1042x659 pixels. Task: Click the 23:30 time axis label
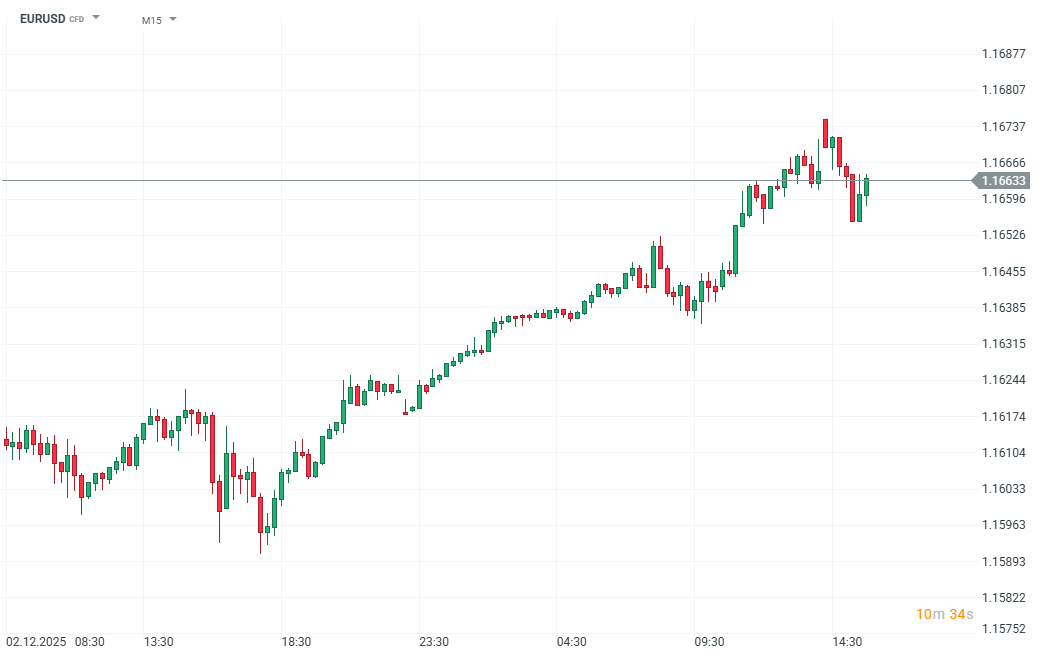[434, 642]
